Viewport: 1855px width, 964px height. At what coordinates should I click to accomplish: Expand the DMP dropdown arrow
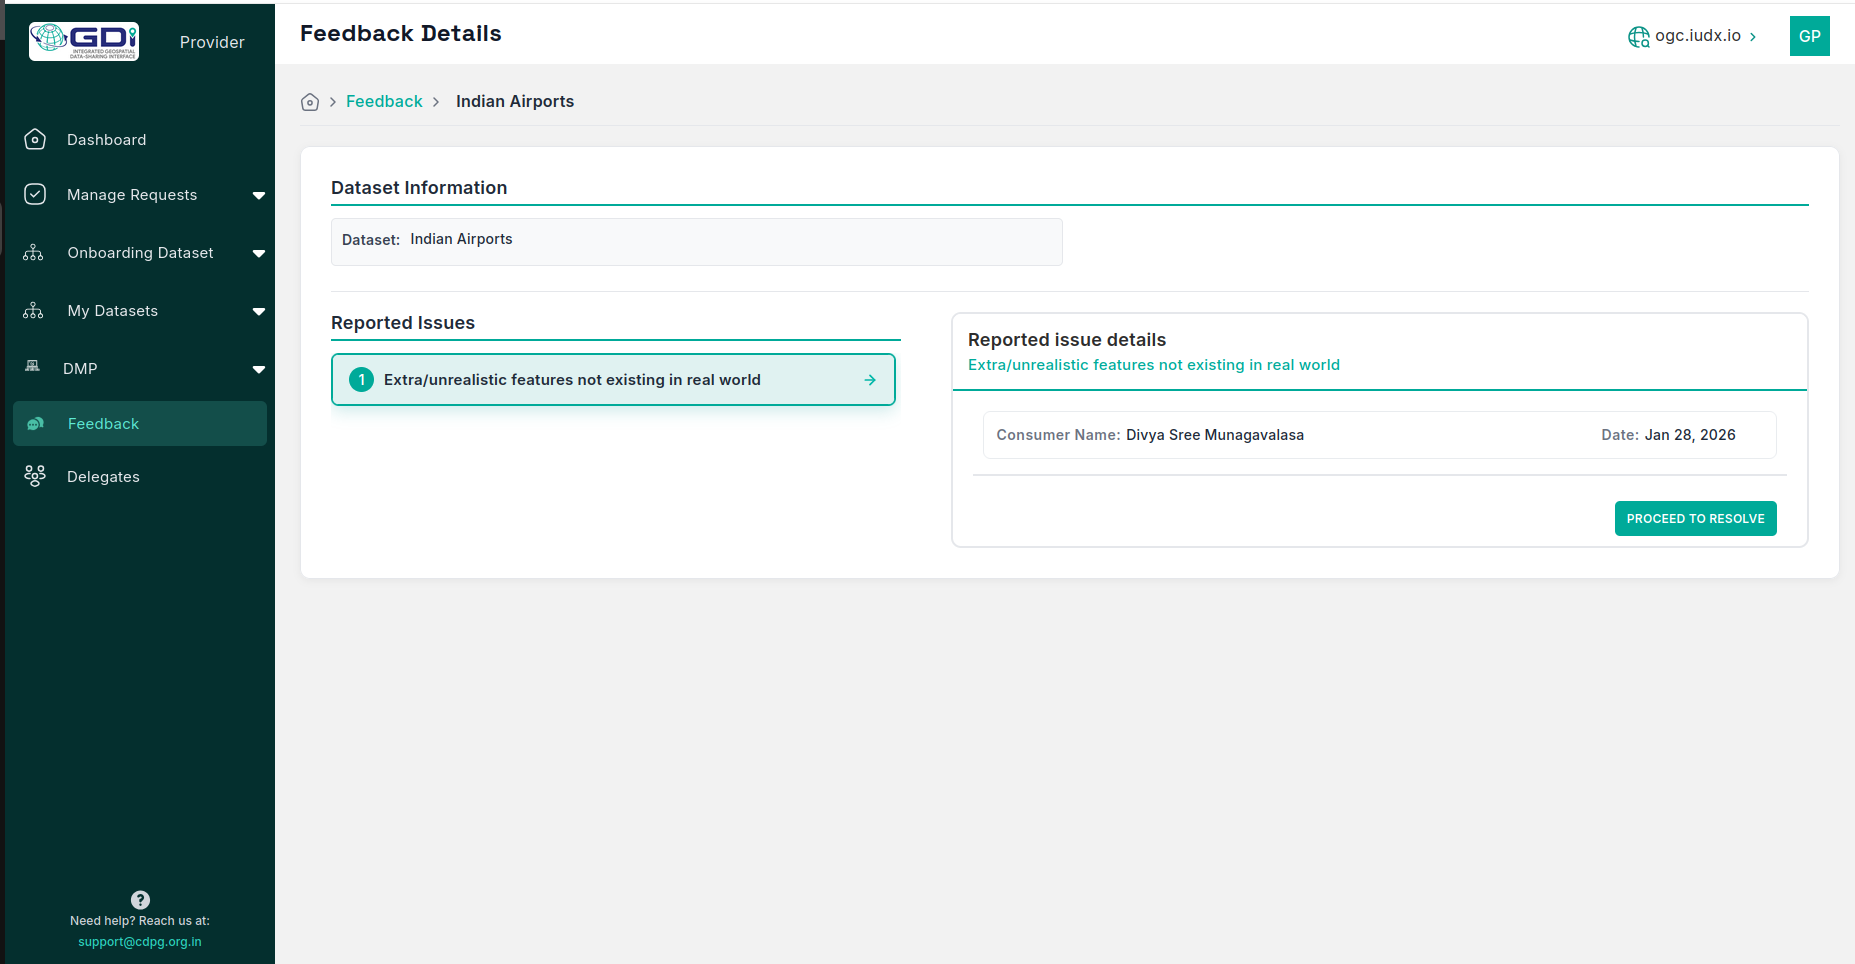[259, 370]
